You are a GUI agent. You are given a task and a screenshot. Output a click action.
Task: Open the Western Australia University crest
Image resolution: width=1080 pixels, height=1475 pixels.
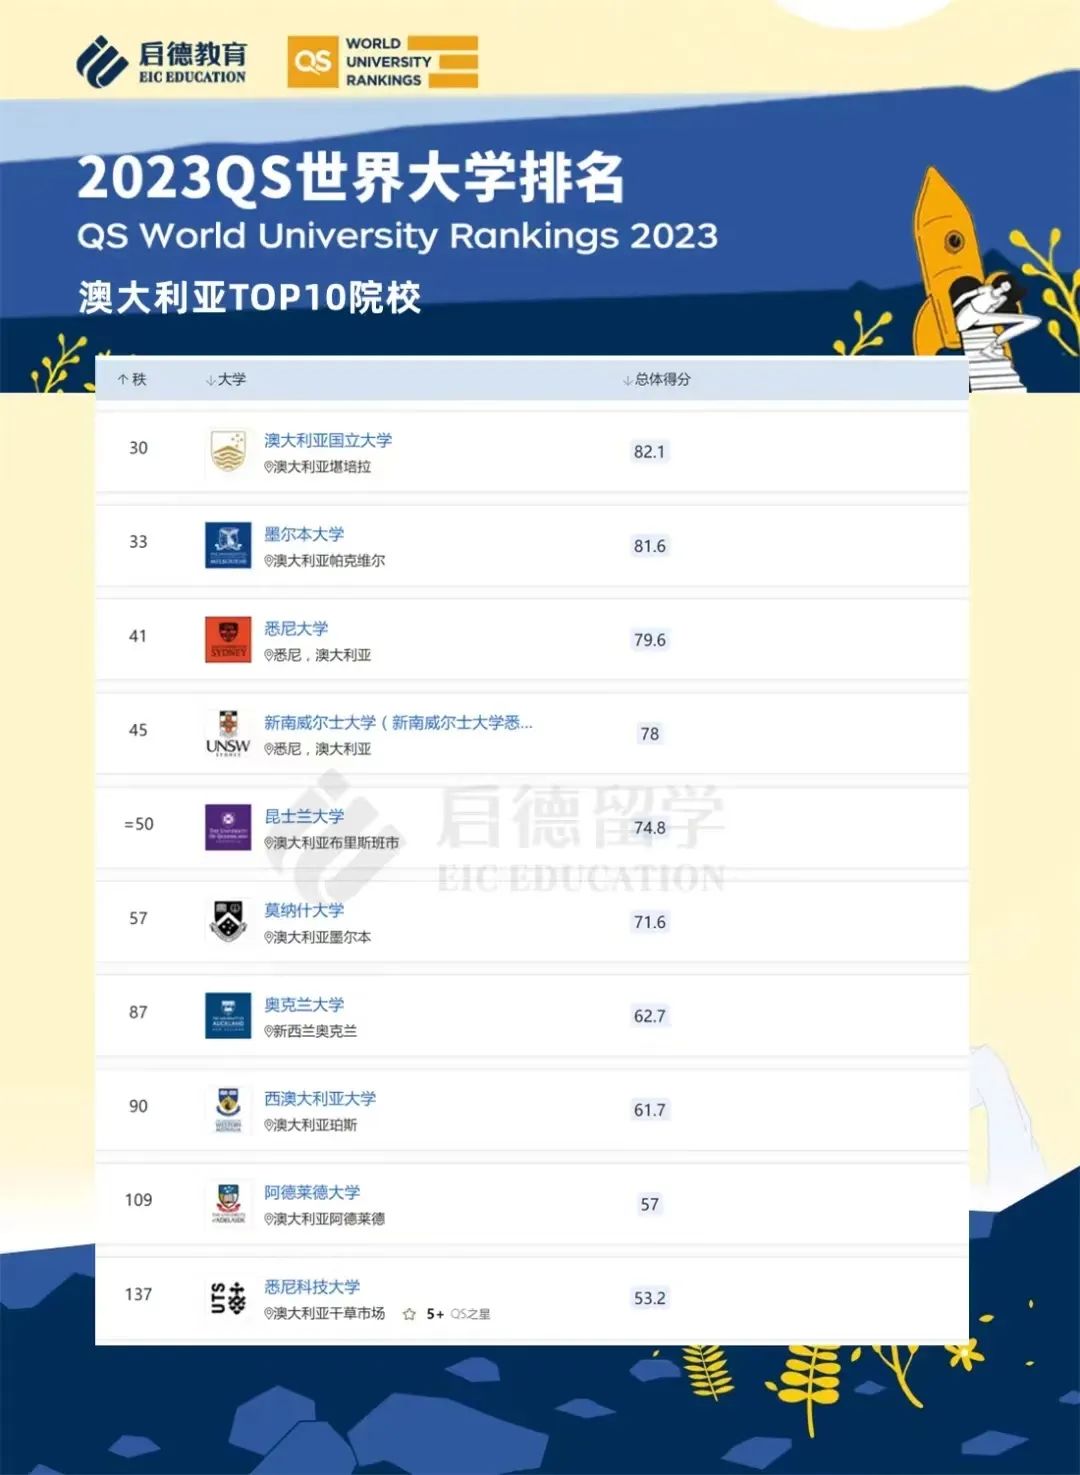click(x=228, y=1109)
